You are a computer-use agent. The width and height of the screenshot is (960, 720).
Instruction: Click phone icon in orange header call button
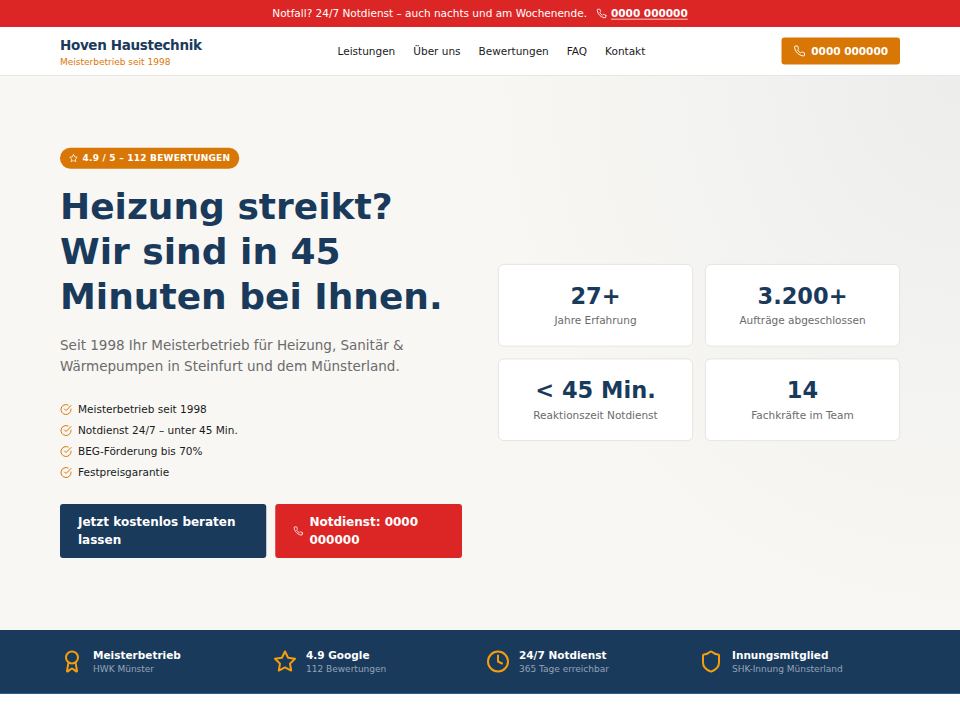(799, 51)
